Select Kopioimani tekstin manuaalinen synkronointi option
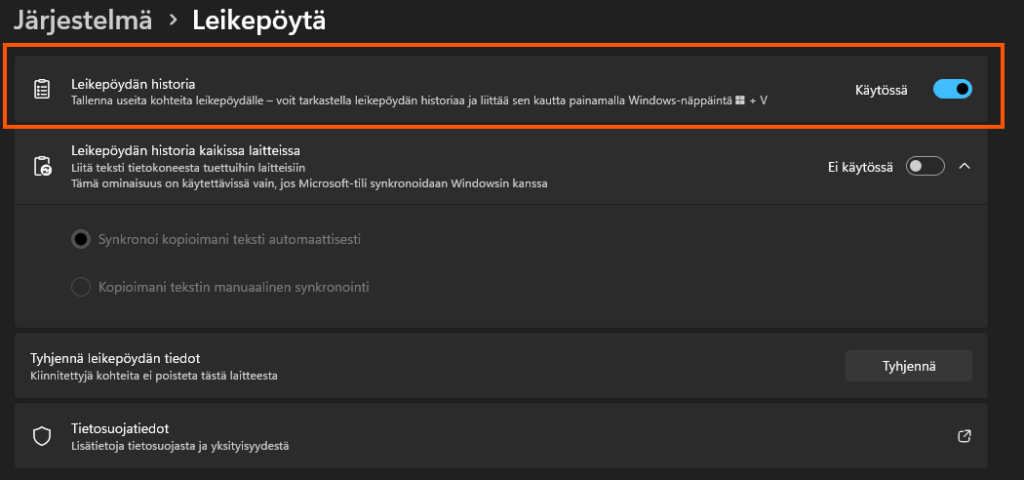The height and width of the screenshot is (480, 1024). click(x=81, y=287)
